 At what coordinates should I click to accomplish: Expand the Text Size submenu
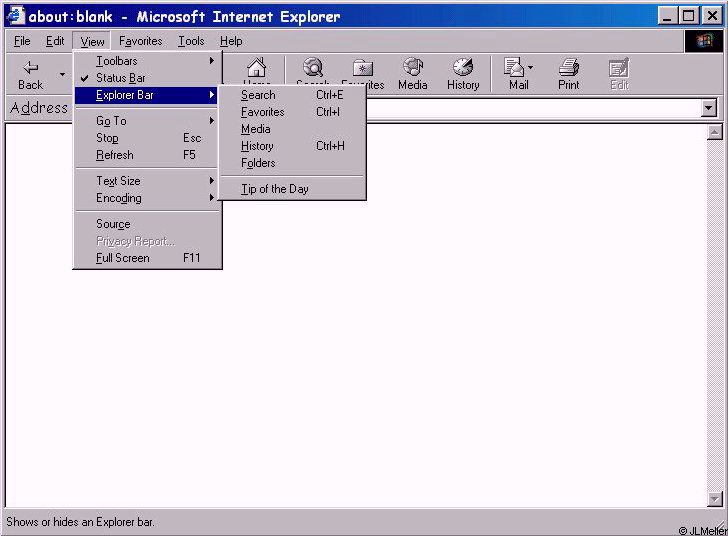click(147, 181)
